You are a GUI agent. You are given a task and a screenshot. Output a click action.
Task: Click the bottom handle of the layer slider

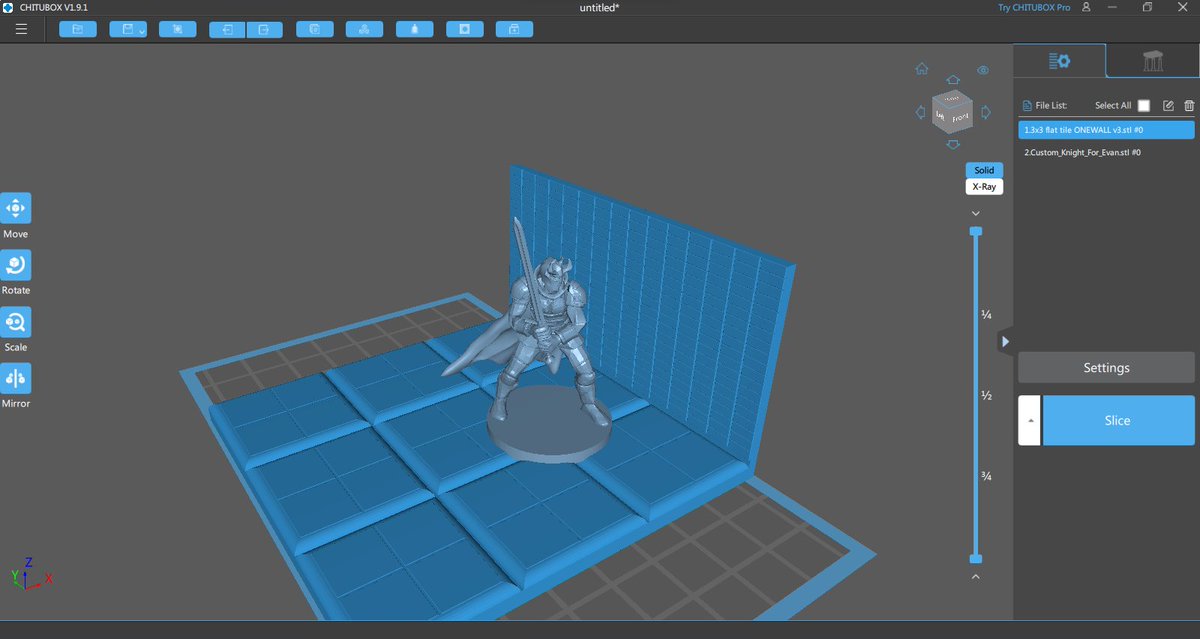point(976,558)
